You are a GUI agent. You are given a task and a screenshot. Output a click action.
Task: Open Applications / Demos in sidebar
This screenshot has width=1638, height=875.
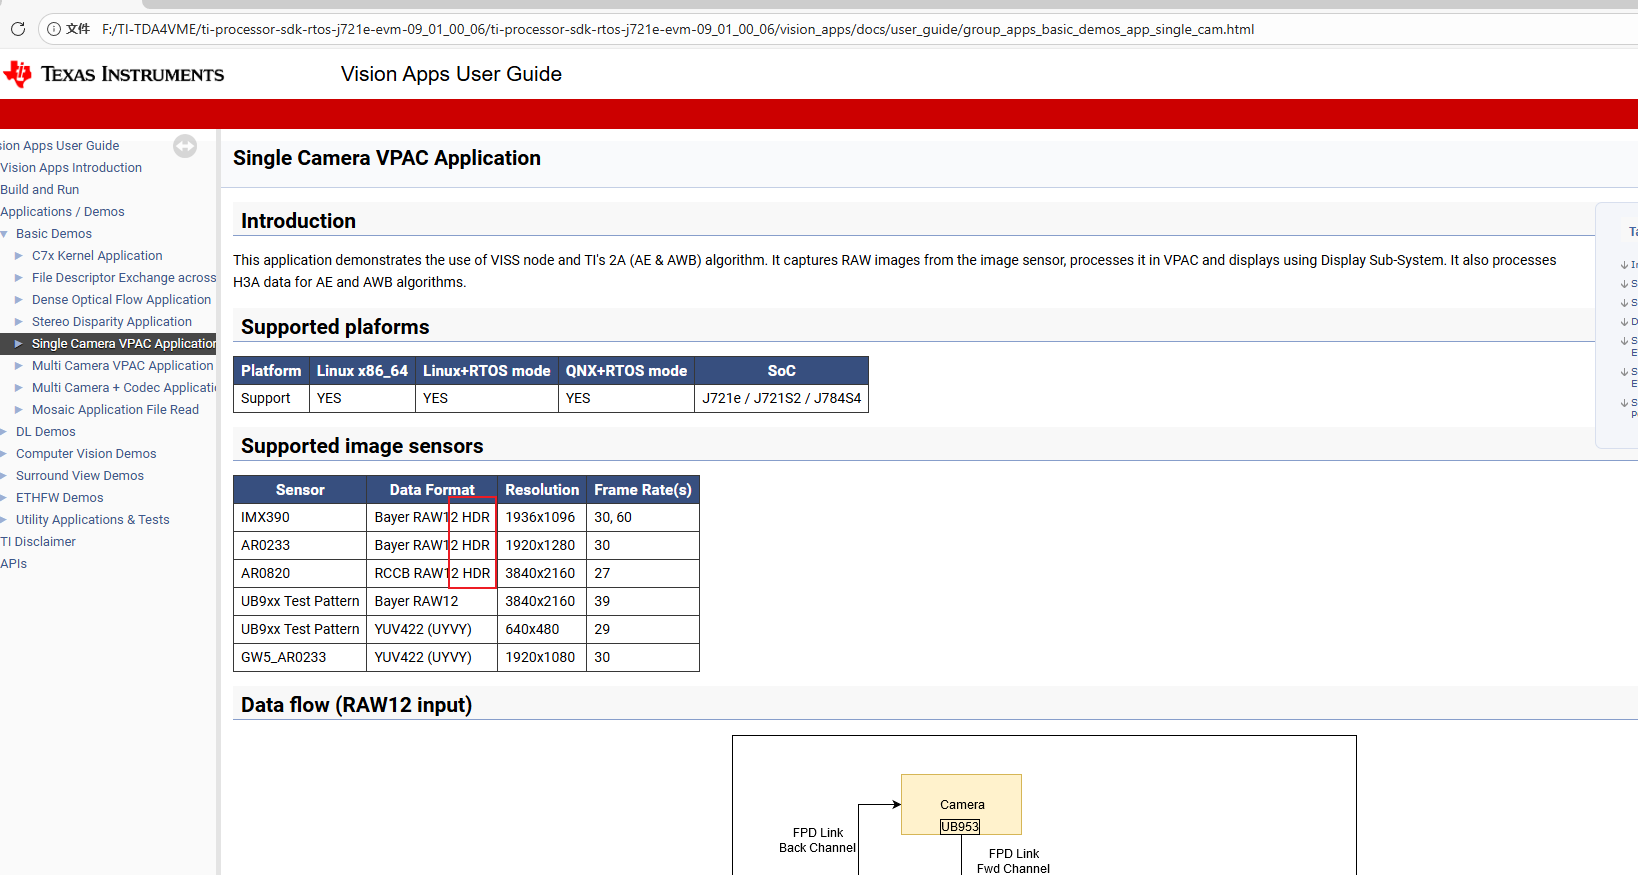63,212
